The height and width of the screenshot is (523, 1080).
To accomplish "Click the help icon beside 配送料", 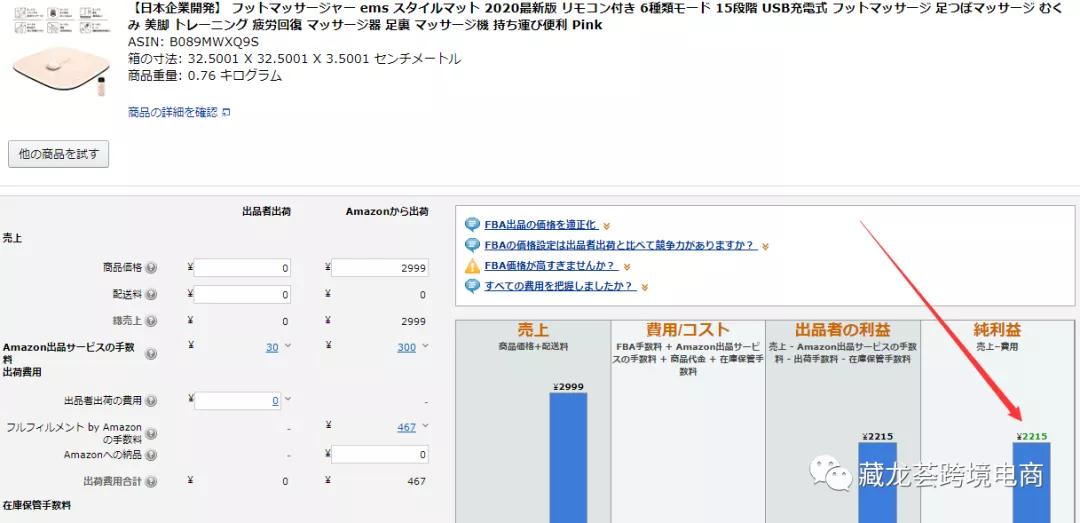I will 151,295.
